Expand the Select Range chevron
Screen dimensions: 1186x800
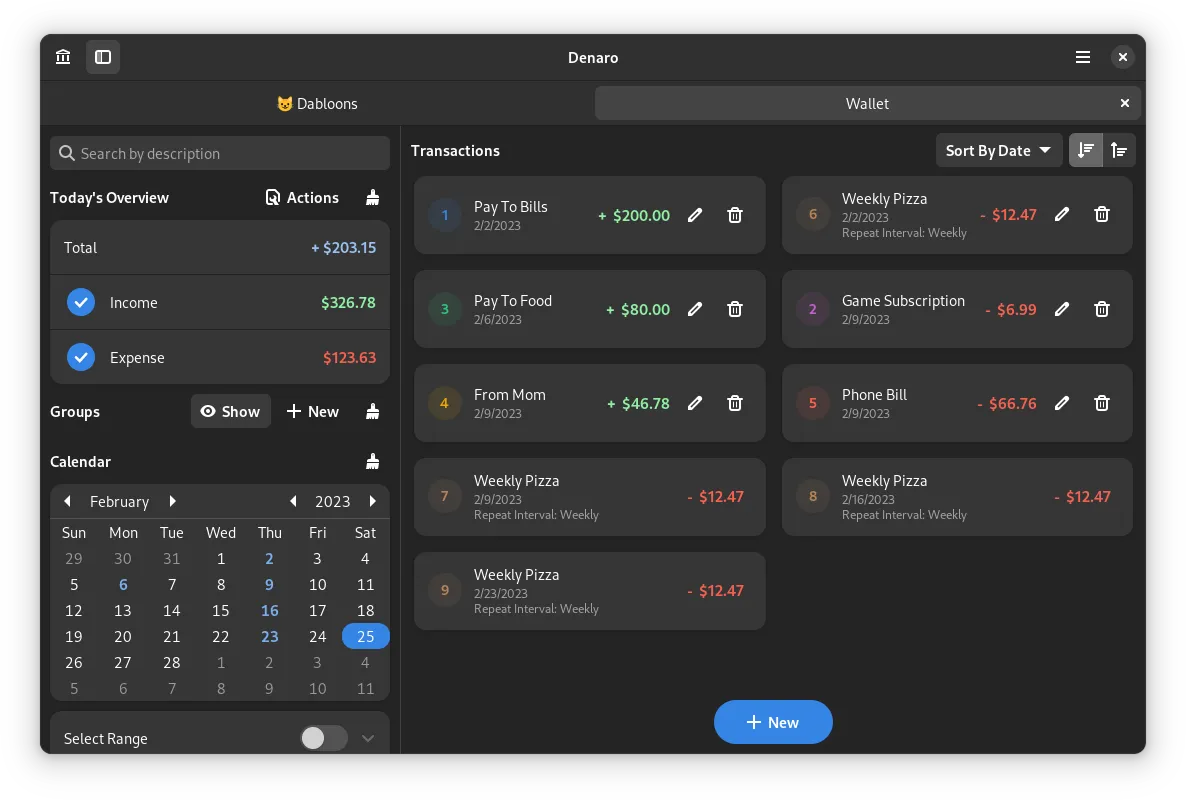(x=368, y=738)
